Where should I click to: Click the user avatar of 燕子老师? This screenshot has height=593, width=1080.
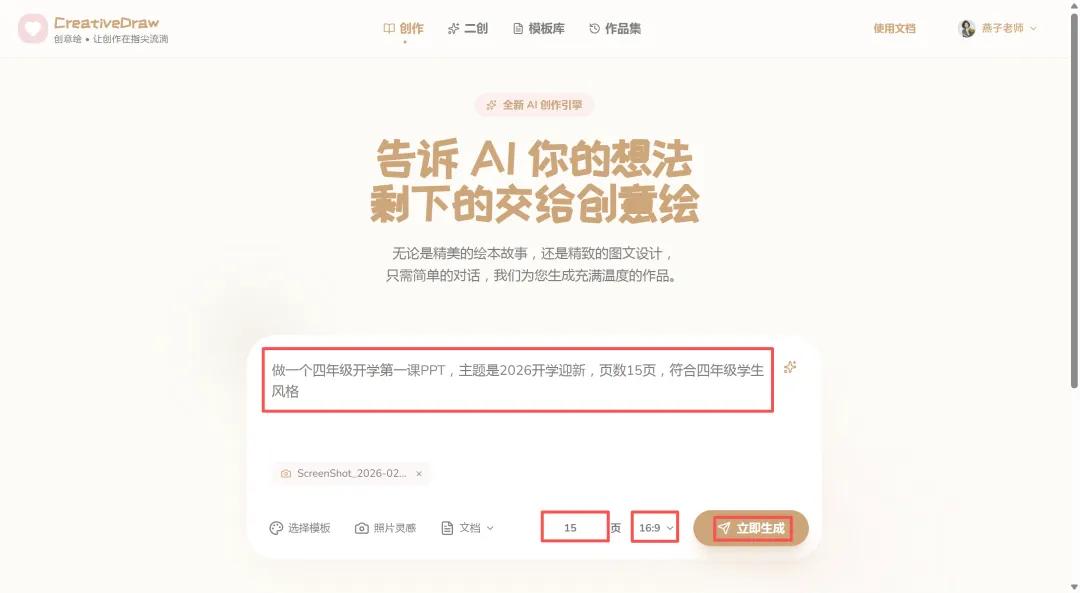tap(967, 28)
